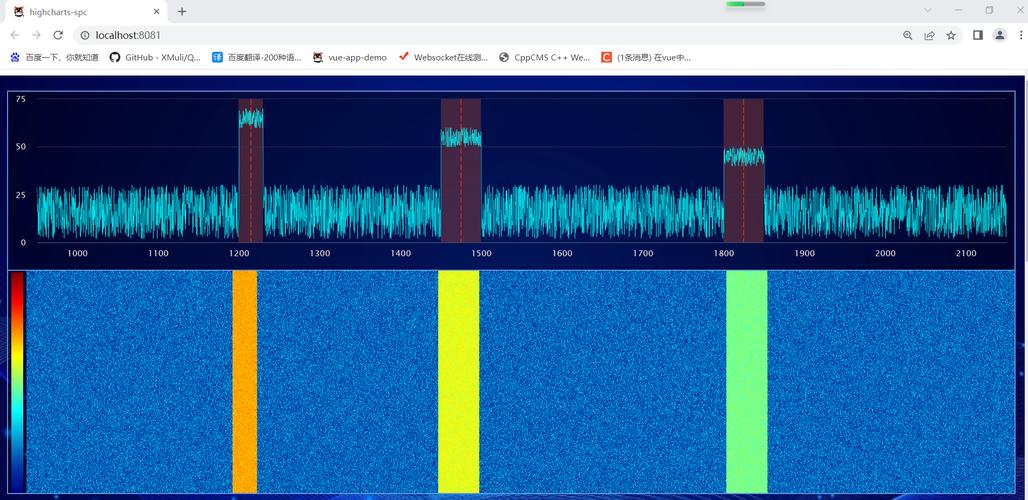The image size is (1028, 500).
Task: Share this page via share icon
Action: click(930, 35)
